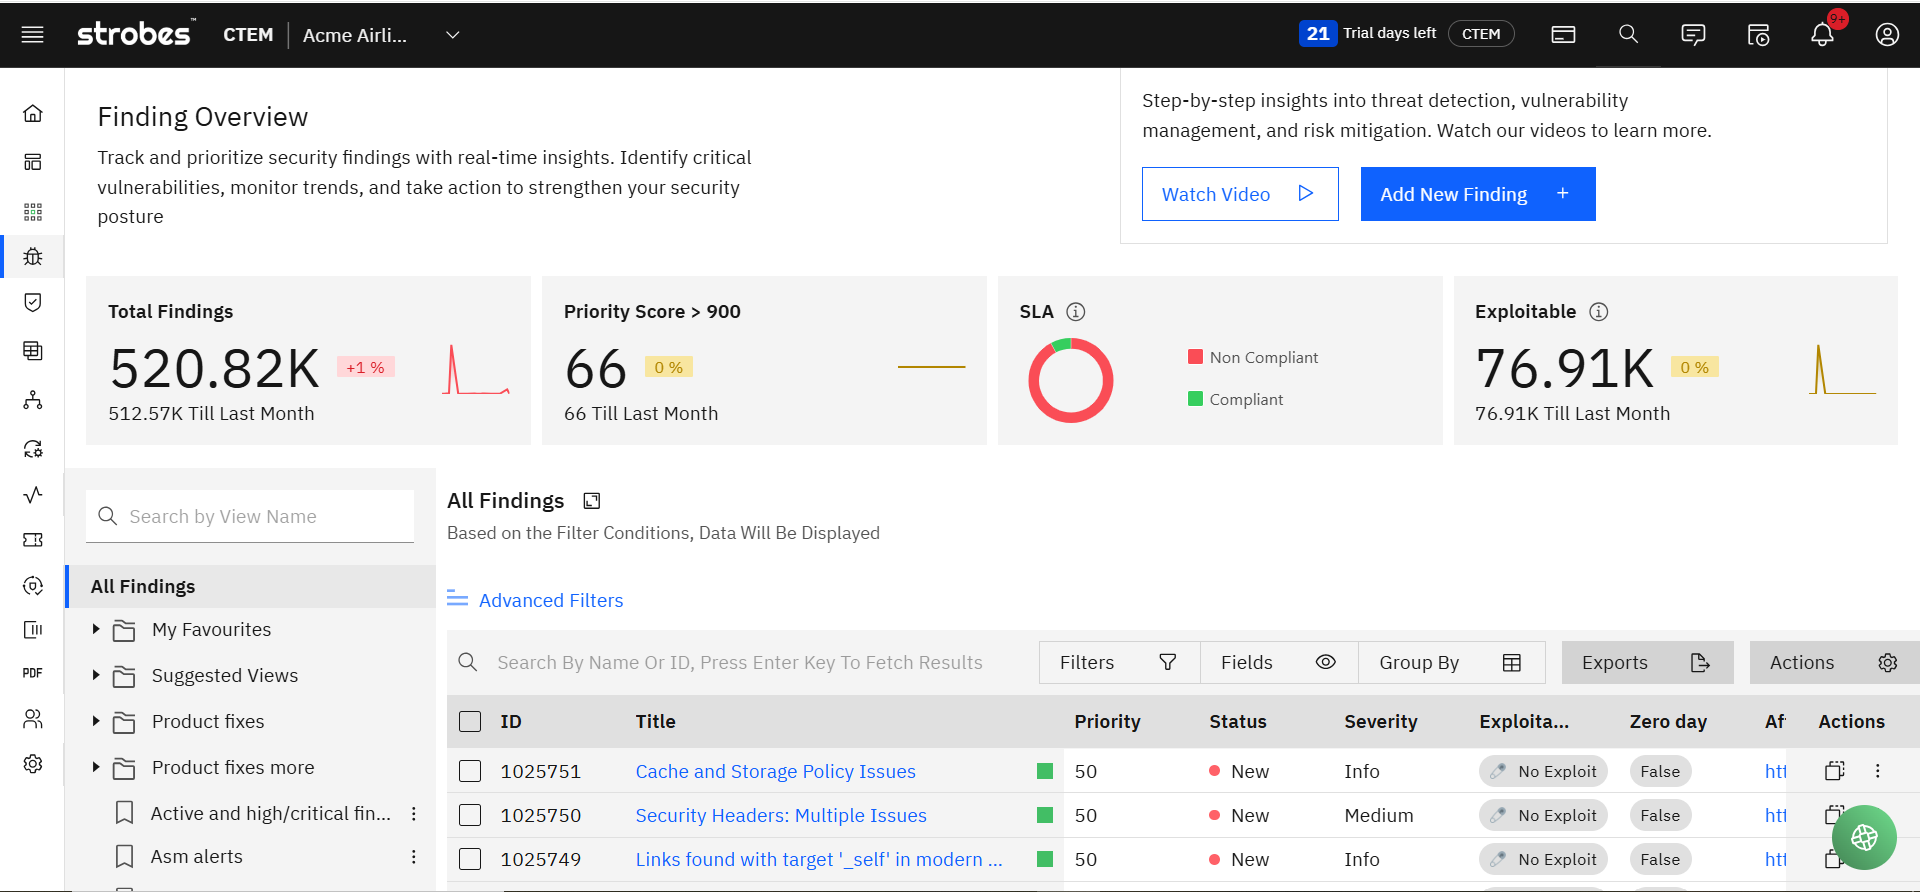The width and height of the screenshot is (1920, 892).
Task: Open the hamburger menu icon
Action: pyautogui.click(x=33, y=35)
